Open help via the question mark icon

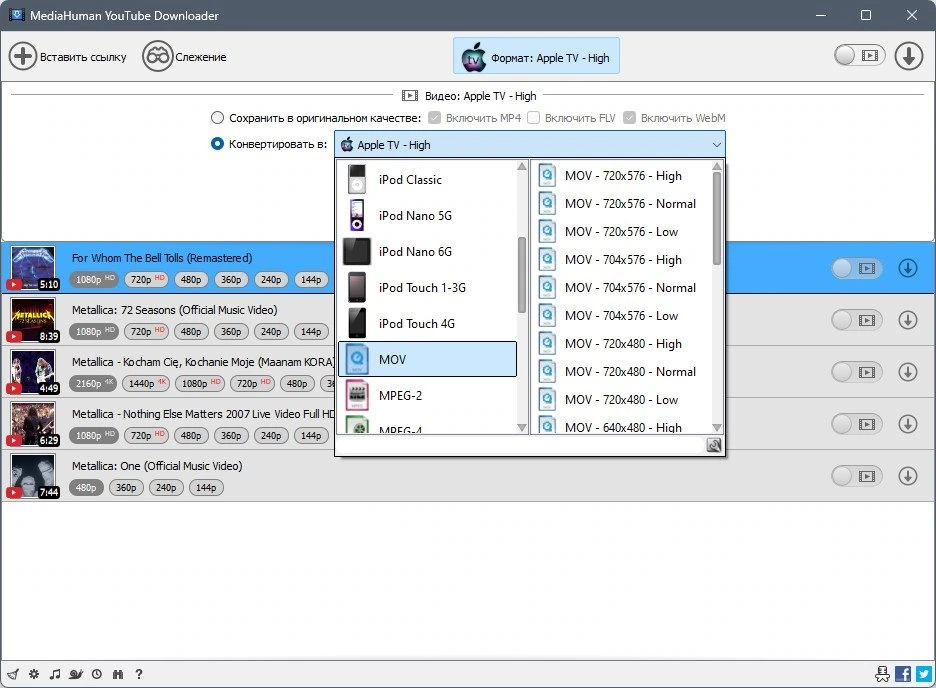(x=138, y=674)
